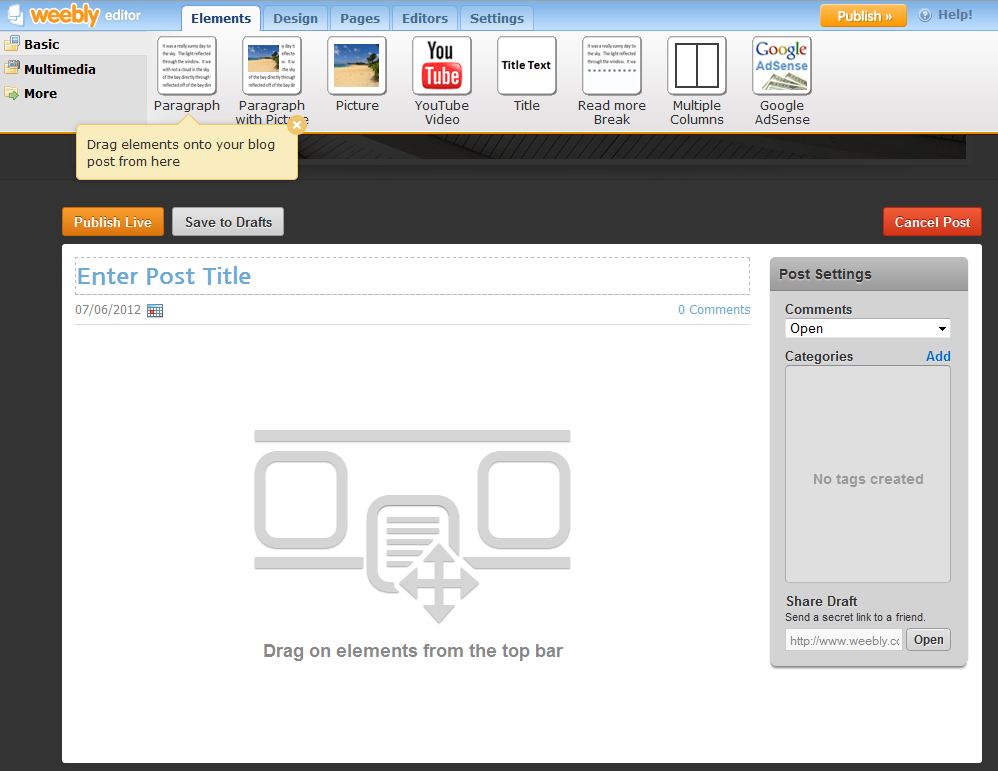Open the calendar date picker icon
This screenshot has height=771, width=998.
click(x=155, y=310)
